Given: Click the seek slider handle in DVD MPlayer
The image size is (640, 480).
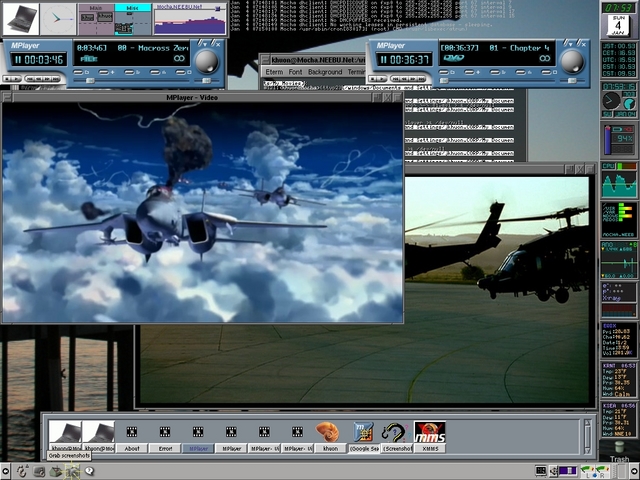Looking at the screenshot, I should coord(444,81).
